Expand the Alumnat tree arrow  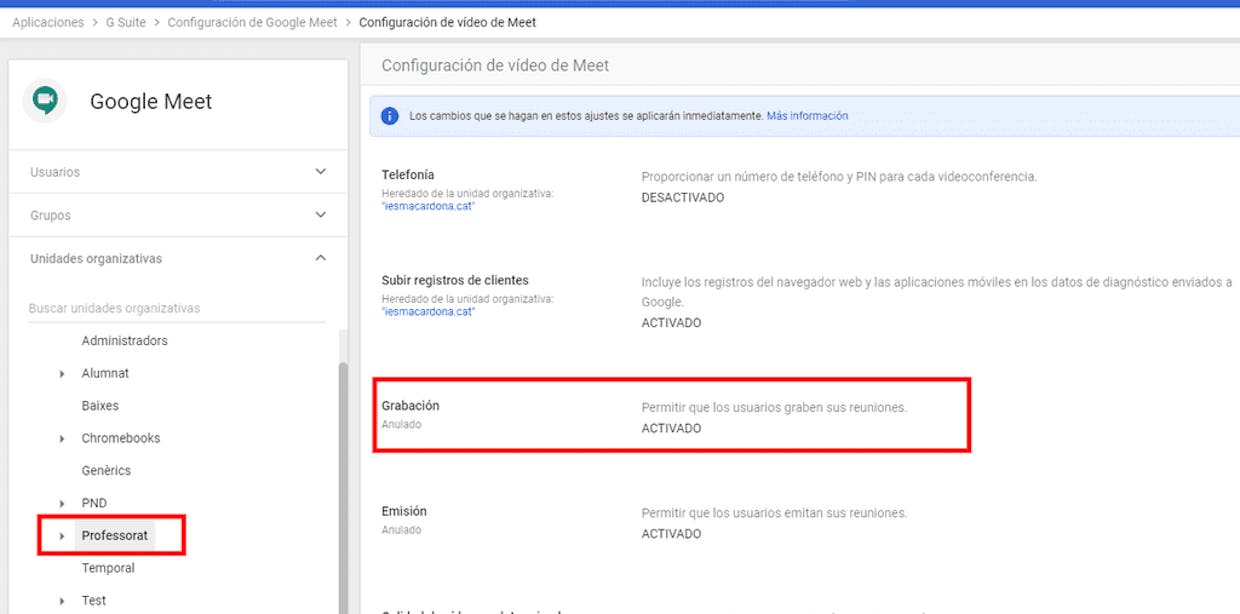[62, 374]
